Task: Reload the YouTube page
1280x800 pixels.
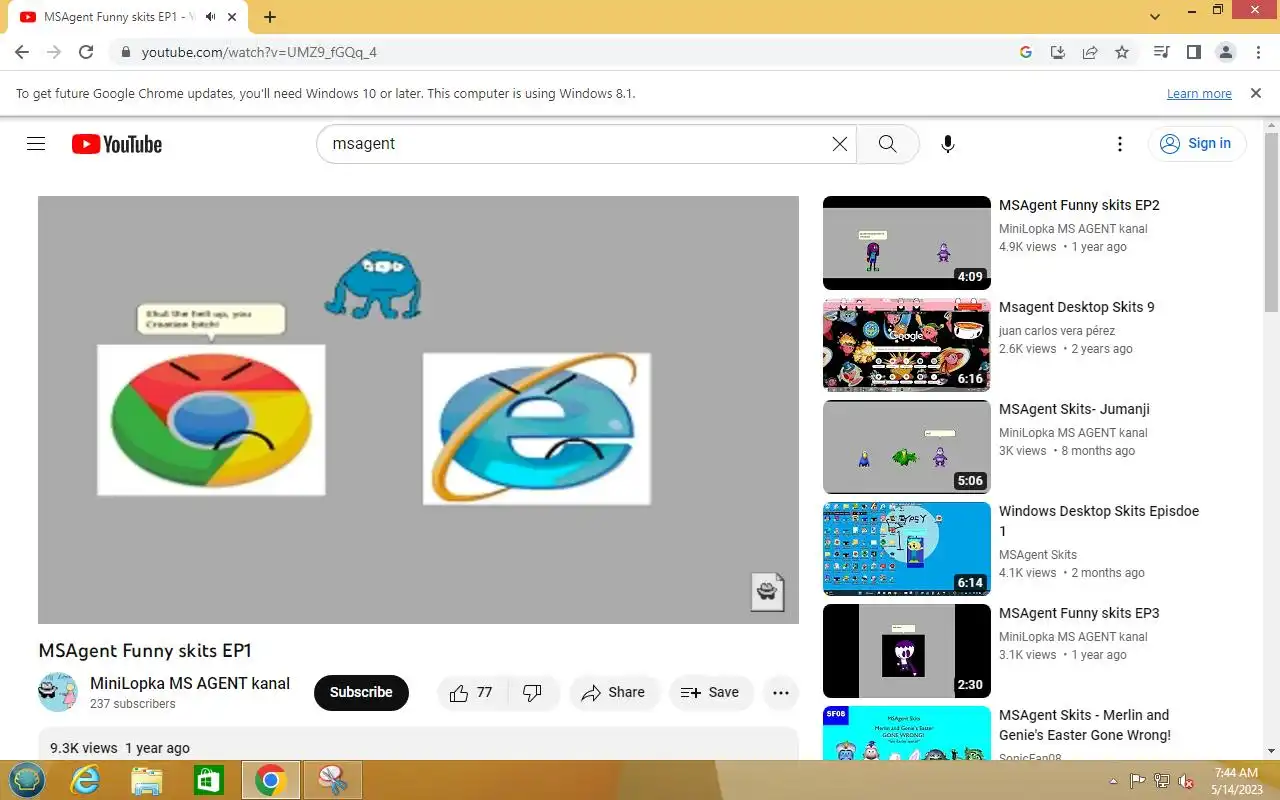Action: pyautogui.click(x=86, y=52)
